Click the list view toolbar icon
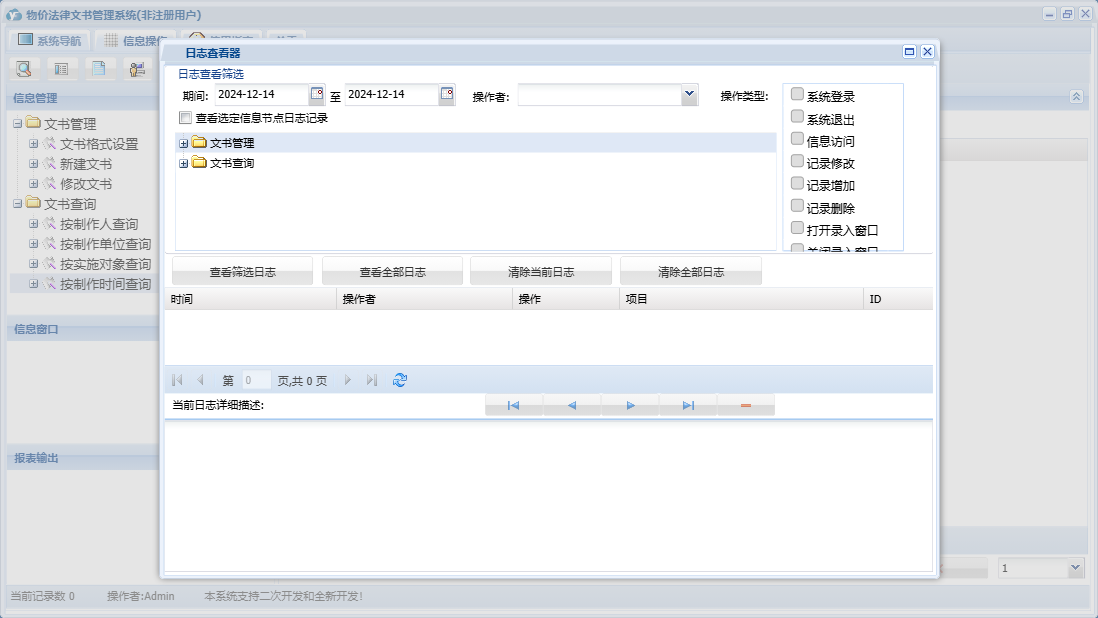 point(62,69)
